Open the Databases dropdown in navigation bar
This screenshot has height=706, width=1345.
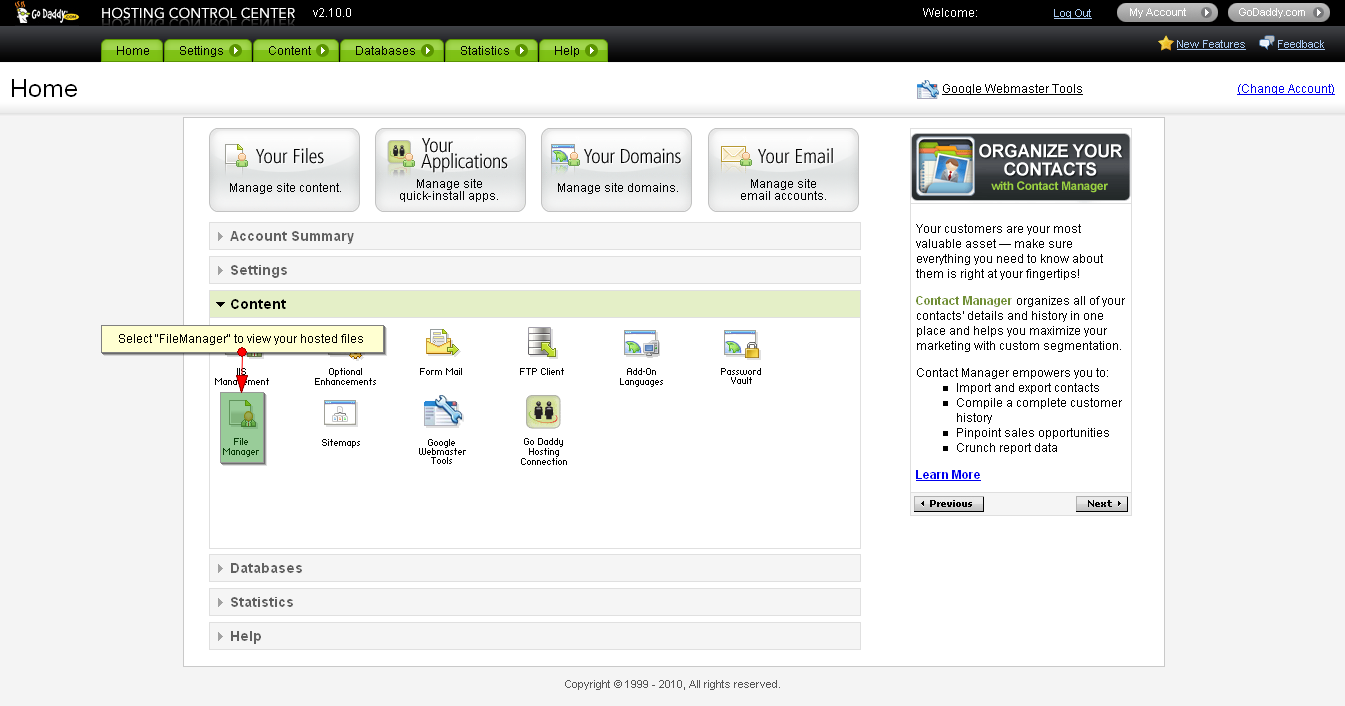tap(393, 51)
